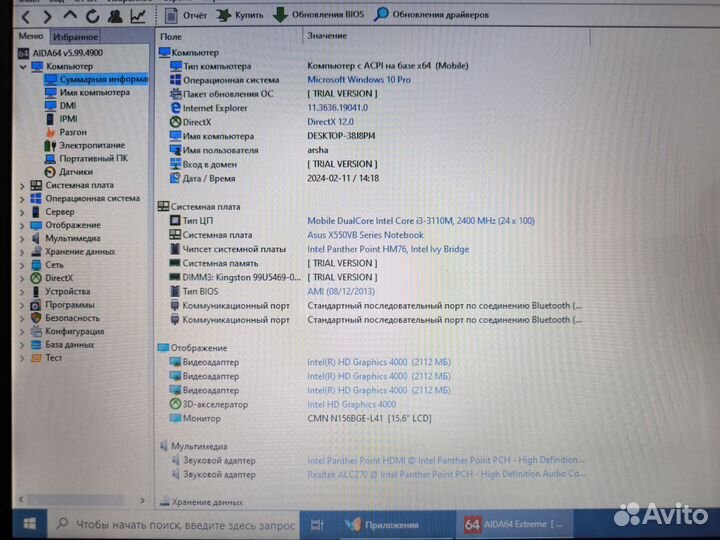Select База данных in the tree
720x540 pixels.
(62, 344)
